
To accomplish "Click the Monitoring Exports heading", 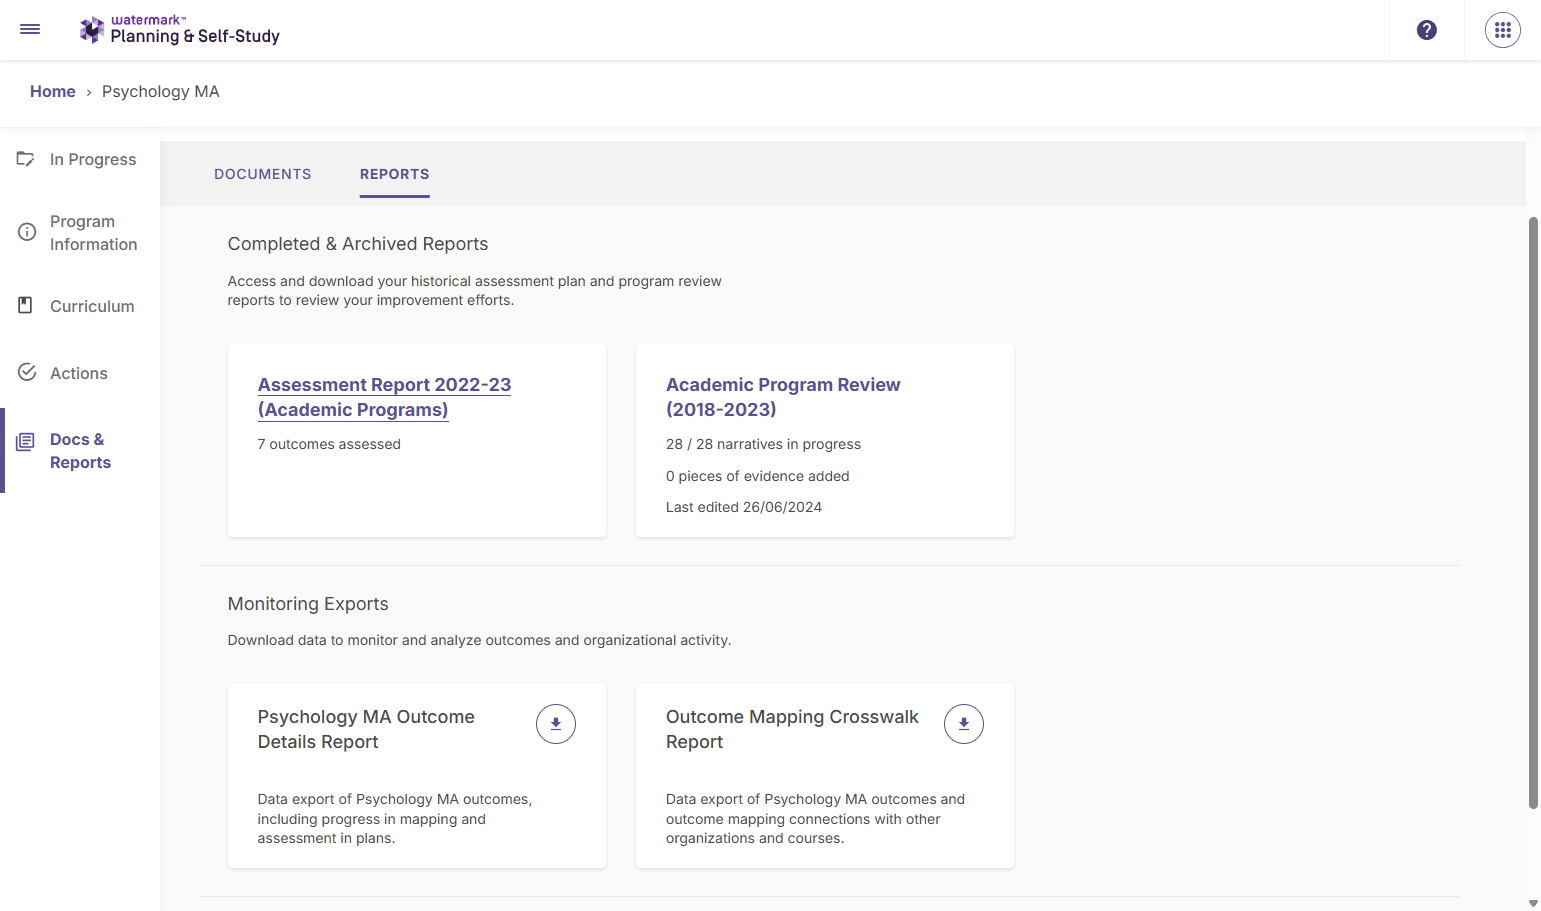I will pyautogui.click(x=308, y=604).
